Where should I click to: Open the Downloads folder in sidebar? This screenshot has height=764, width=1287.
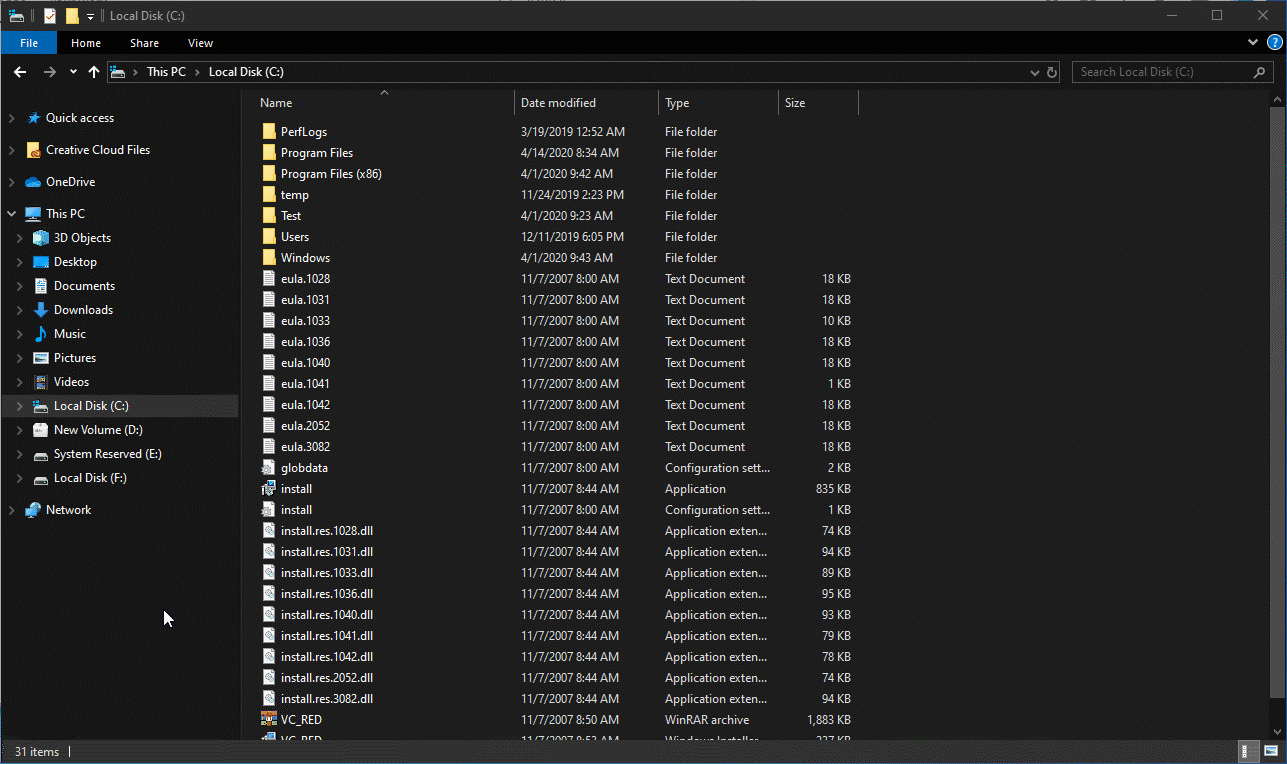click(x=83, y=310)
